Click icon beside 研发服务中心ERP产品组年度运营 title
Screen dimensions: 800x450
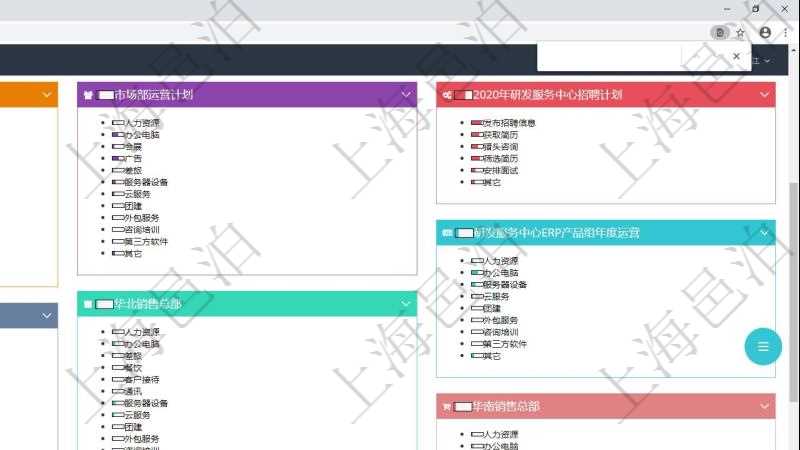point(446,233)
